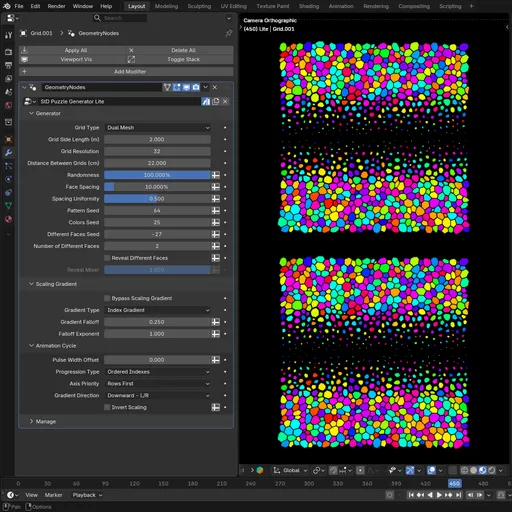The width and height of the screenshot is (512, 512).
Task: Toggle fake user for node group
Action: pos(206,101)
